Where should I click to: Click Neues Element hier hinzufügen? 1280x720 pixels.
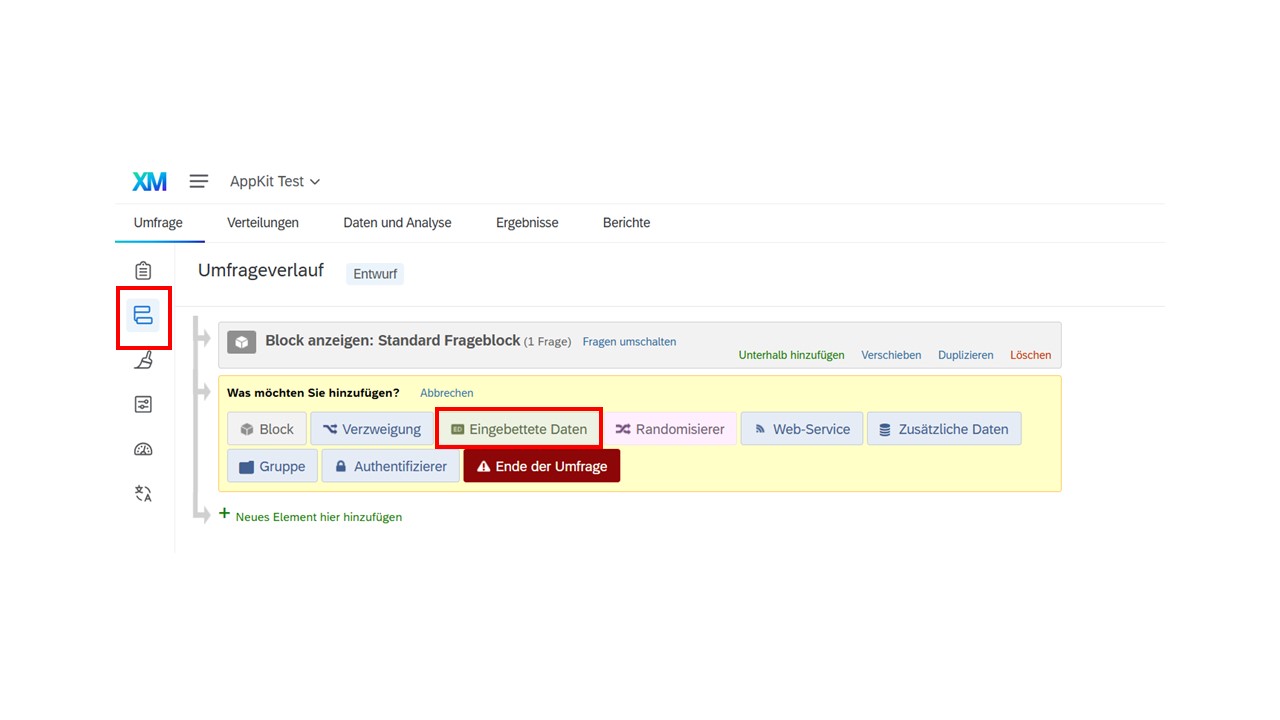[x=310, y=516]
